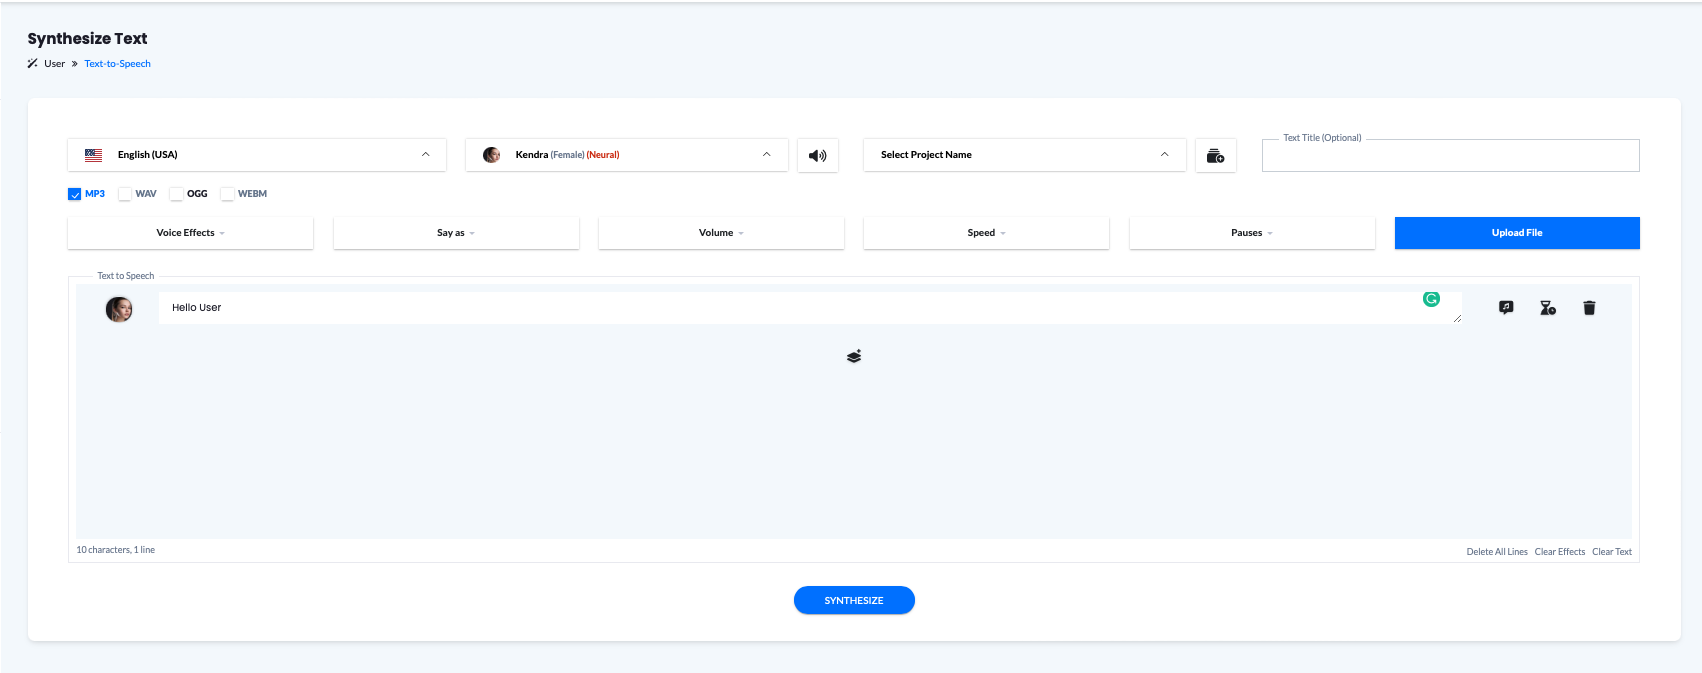This screenshot has width=1702, height=673.
Task: Click the Synthesize Text heading
Action: (87, 38)
